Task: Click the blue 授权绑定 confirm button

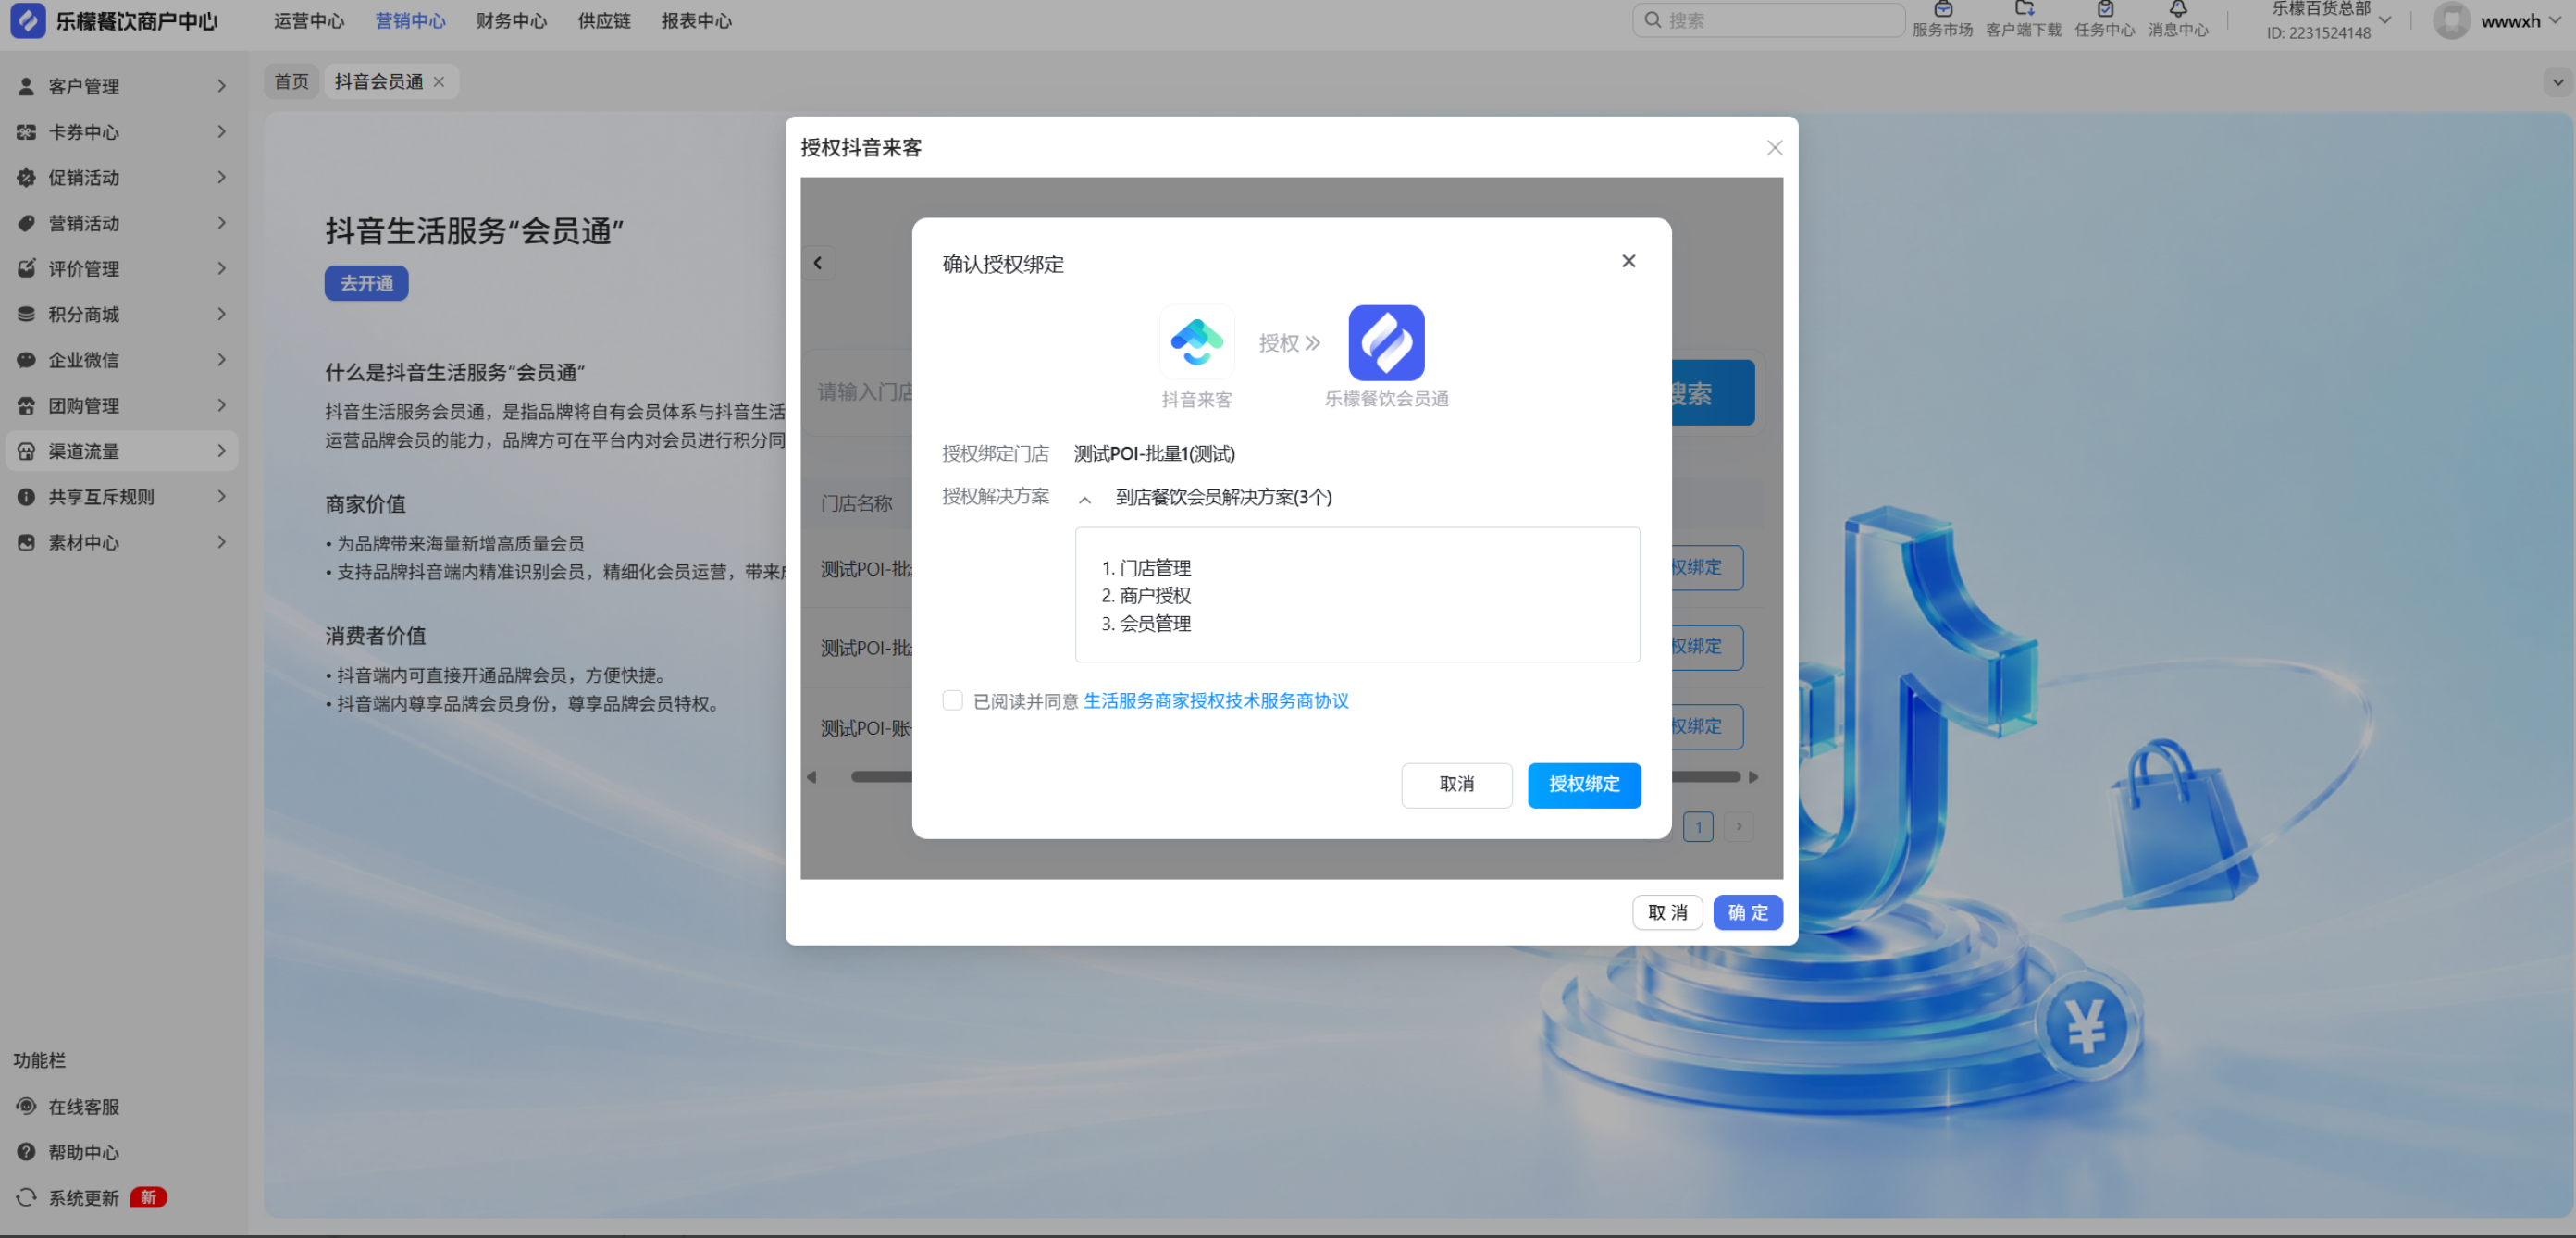Action: click(x=1584, y=785)
